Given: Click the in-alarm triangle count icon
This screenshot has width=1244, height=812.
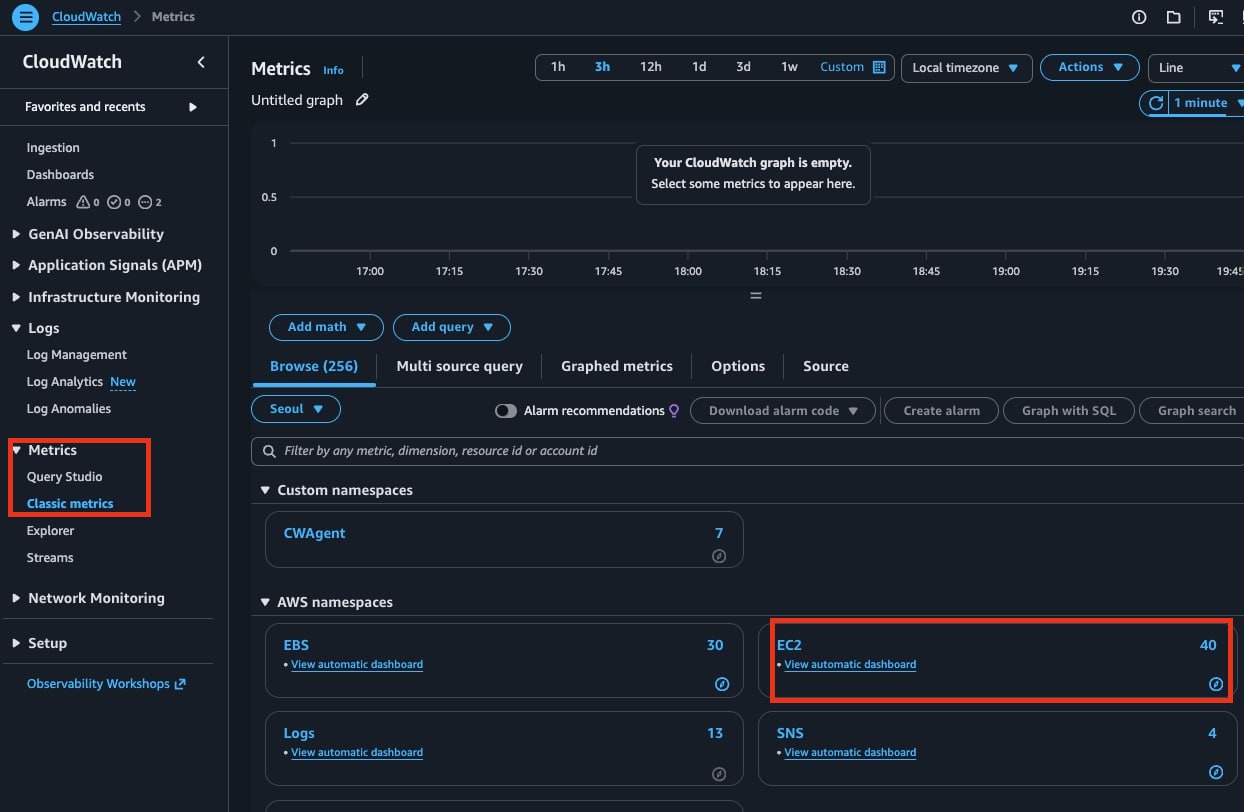Looking at the screenshot, I should [83, 202].
